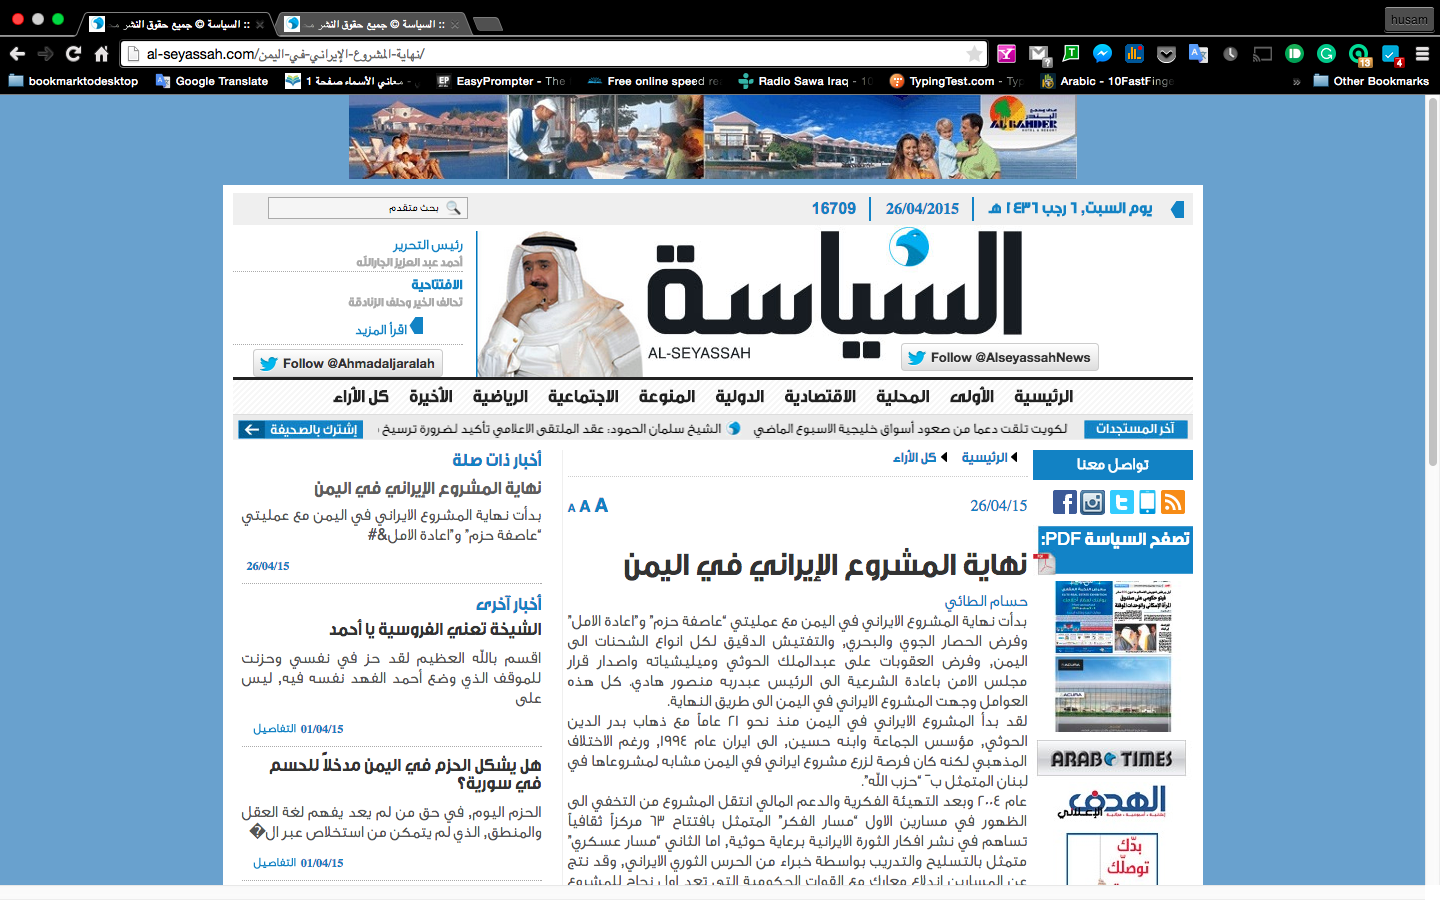Open the Gmail checker extension icon
This screenshot has height=900, width=1440.
pos(1039,54)
